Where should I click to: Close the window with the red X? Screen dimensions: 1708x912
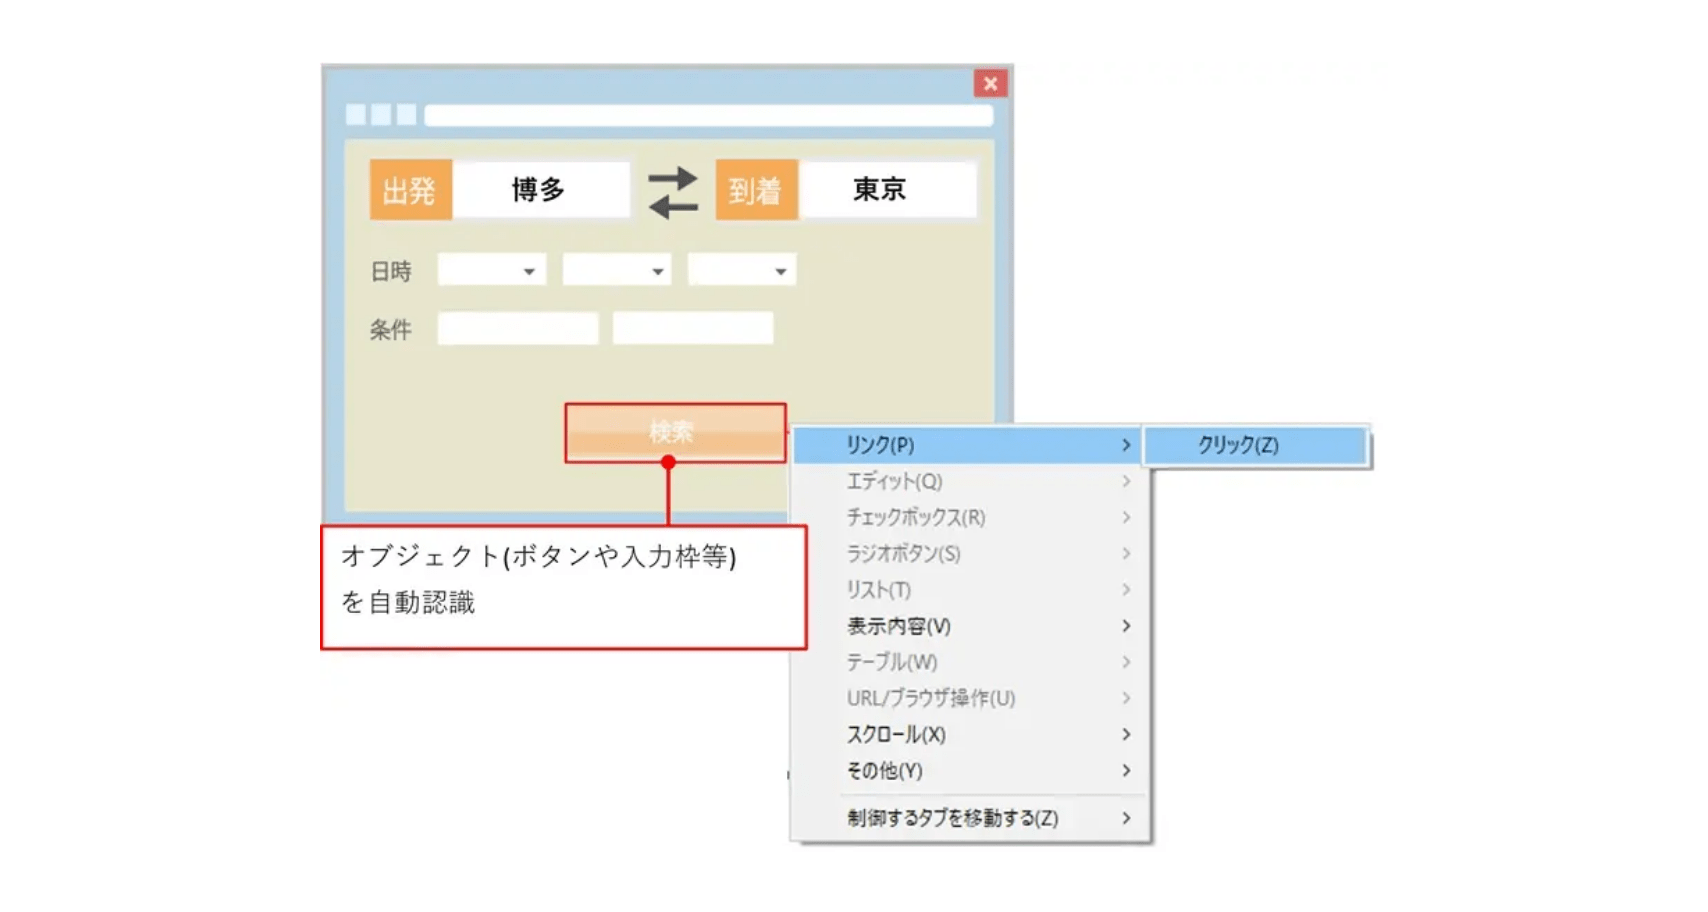989,84
